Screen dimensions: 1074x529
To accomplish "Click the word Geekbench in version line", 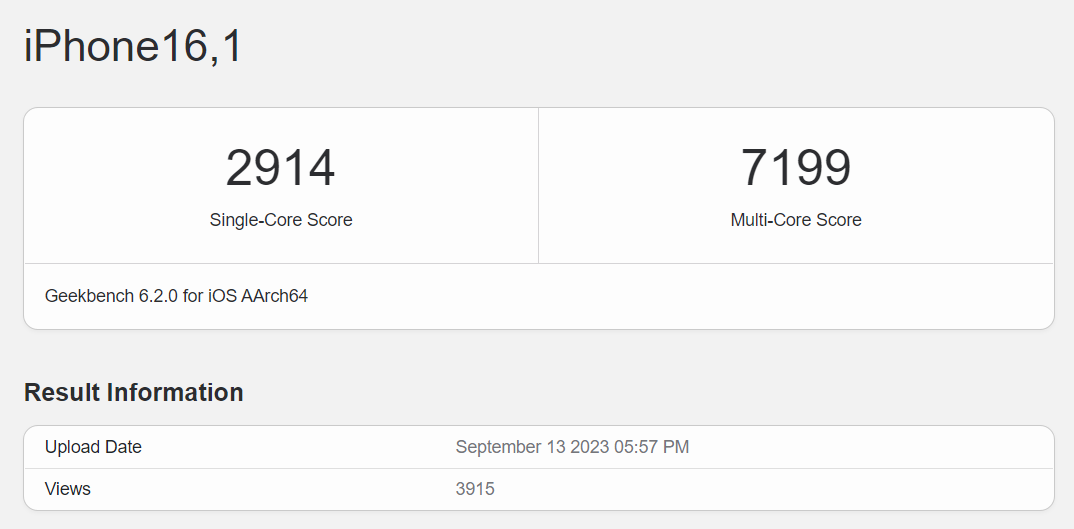I will [89, 296].
